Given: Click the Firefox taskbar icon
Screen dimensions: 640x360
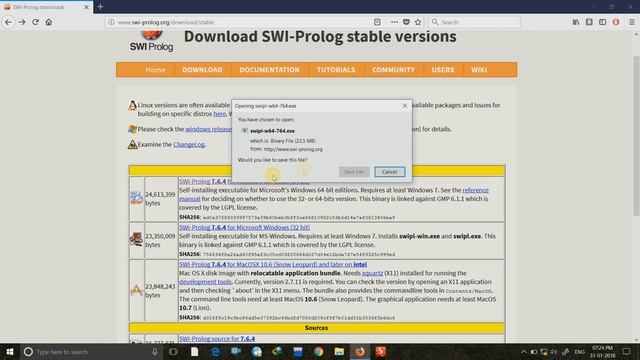Looking at the screenshot, I should pyautogui.click(x=360, y=351).
